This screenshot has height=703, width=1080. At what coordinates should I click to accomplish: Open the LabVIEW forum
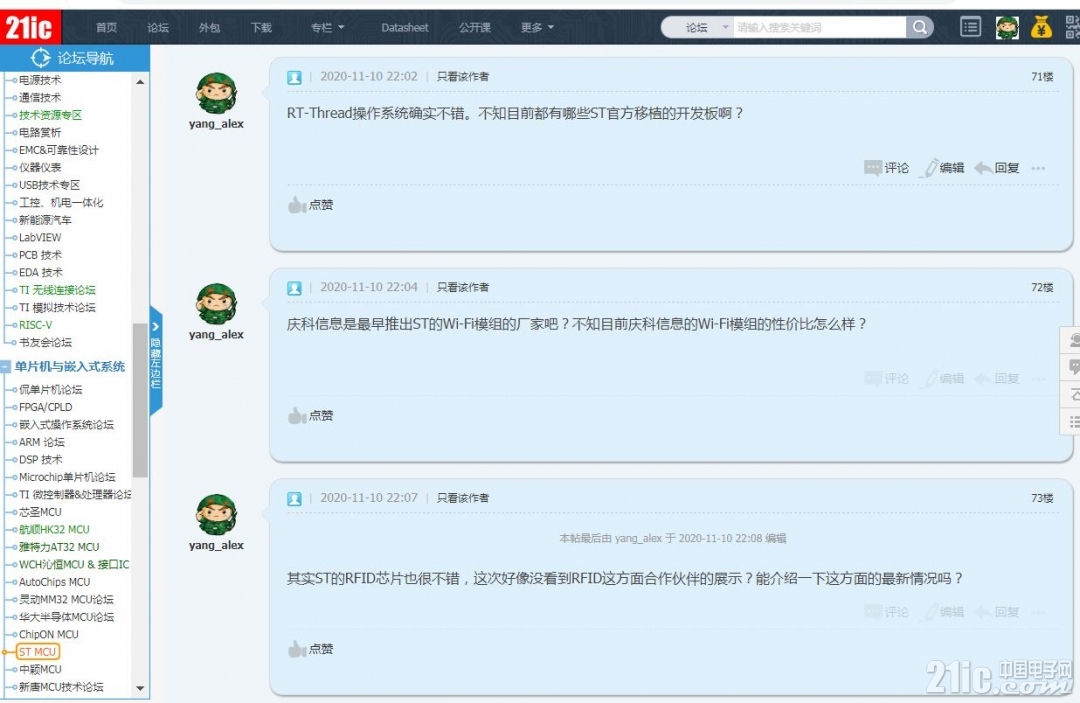click(40, 238)
